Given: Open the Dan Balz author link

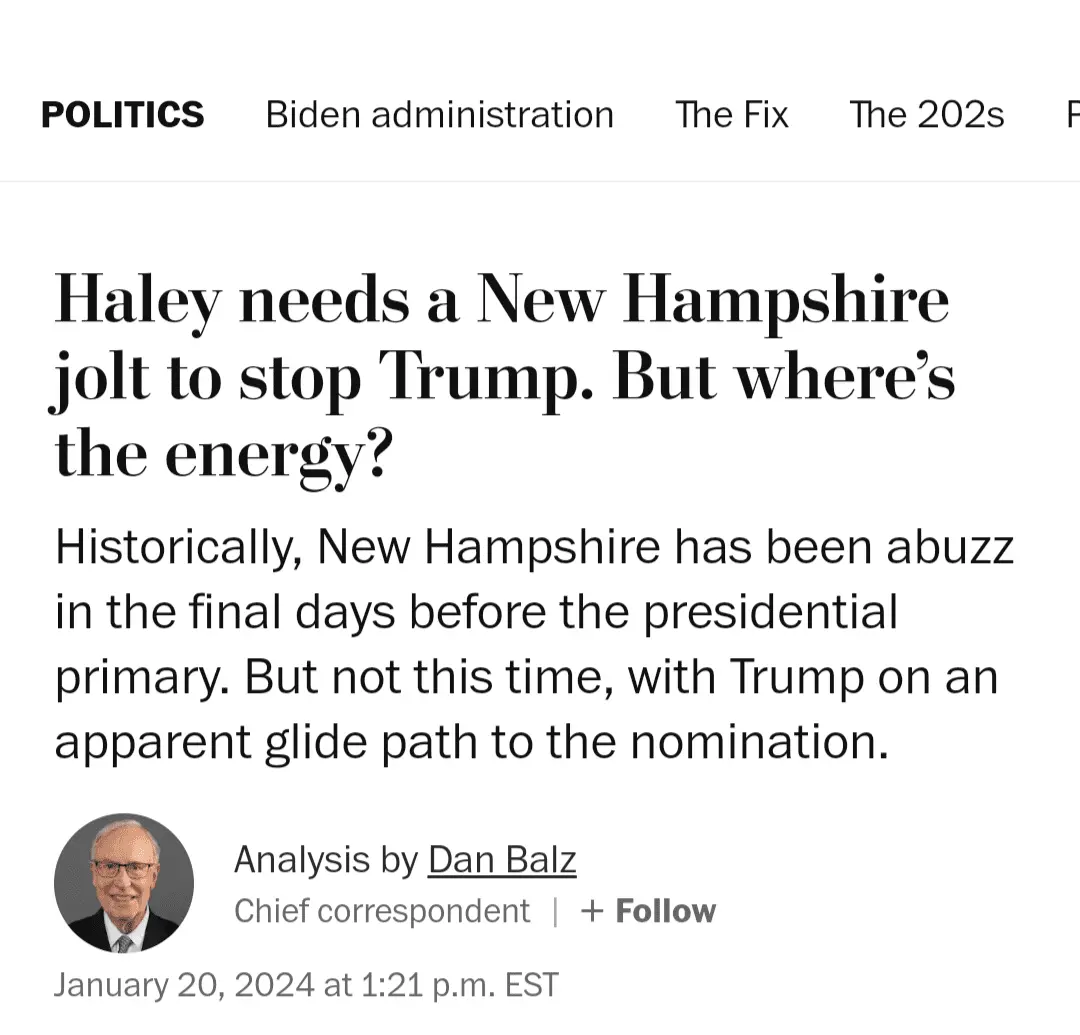Looking at the screenshot, I should point(502,859).
